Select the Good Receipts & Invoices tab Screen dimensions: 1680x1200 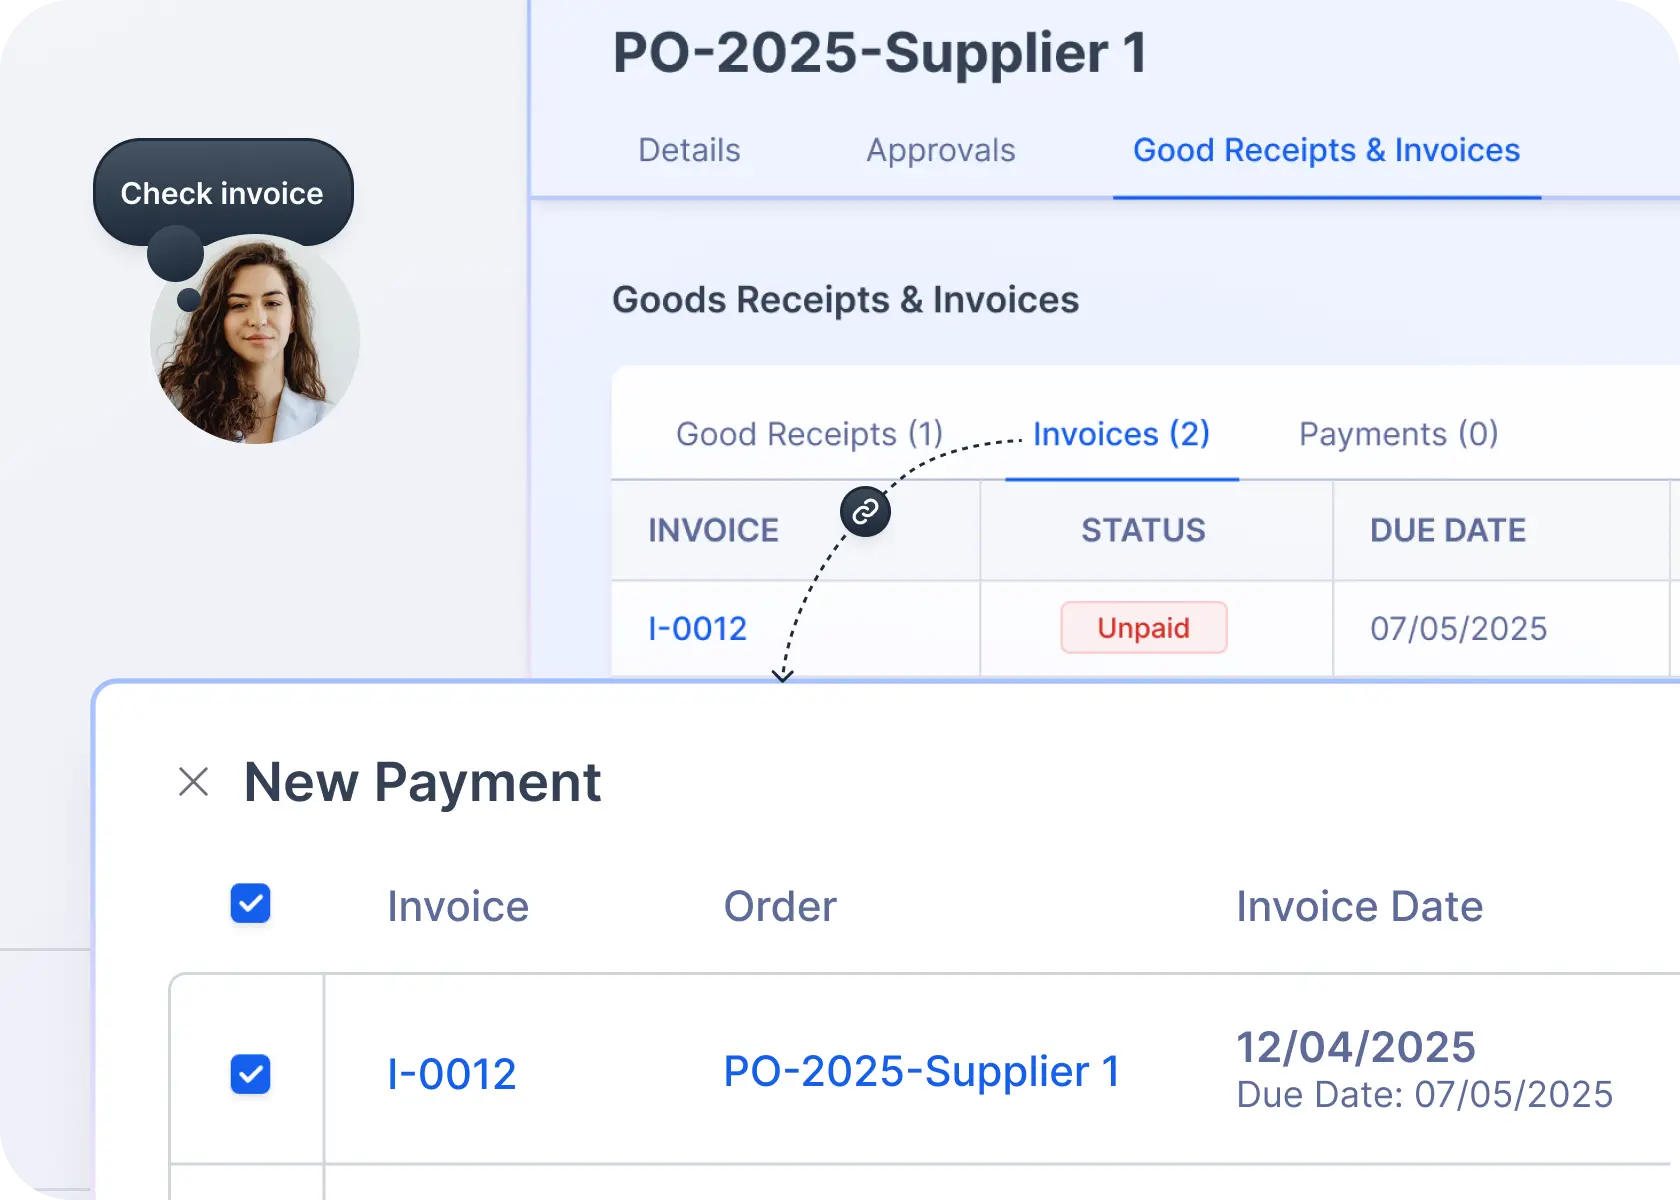click(1326, 150)
